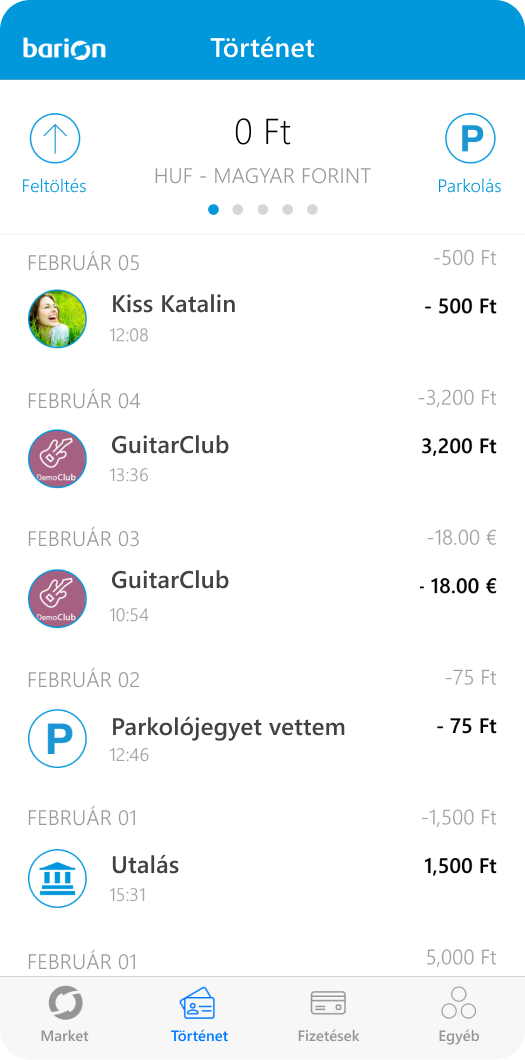The width and height of the screenshot is (525, 1060).
Task: Select the third currency page dot
Action: [x=263, y=210]
